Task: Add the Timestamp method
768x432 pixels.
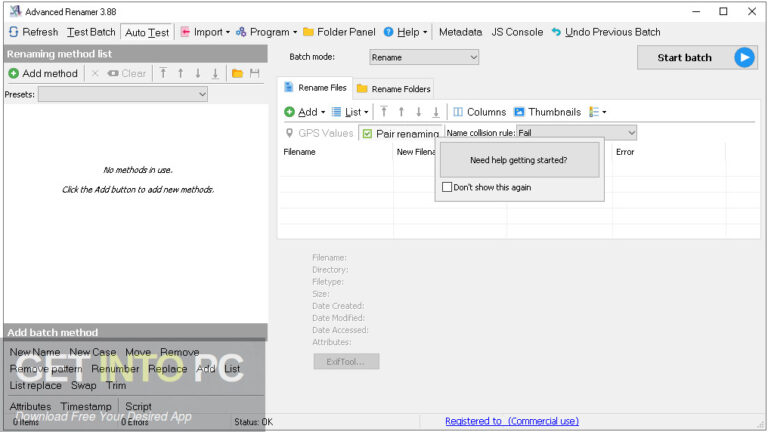Action: 86,407
